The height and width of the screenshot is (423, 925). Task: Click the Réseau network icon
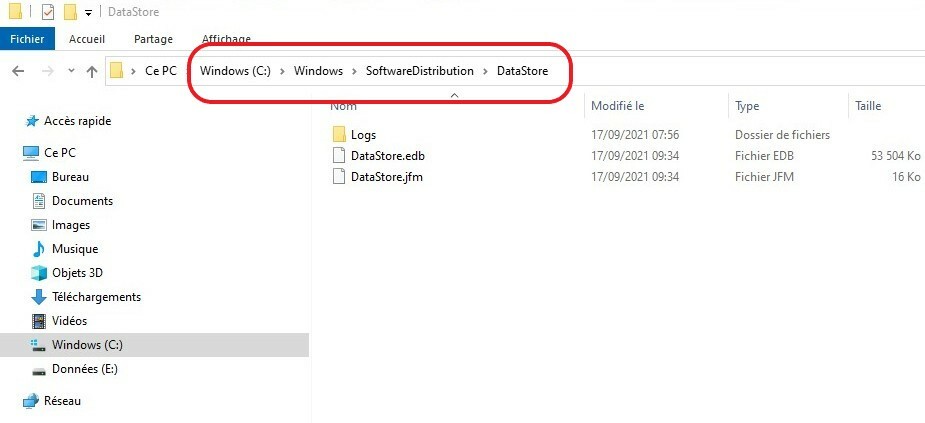pyautogui.click(x=31, y=401)
